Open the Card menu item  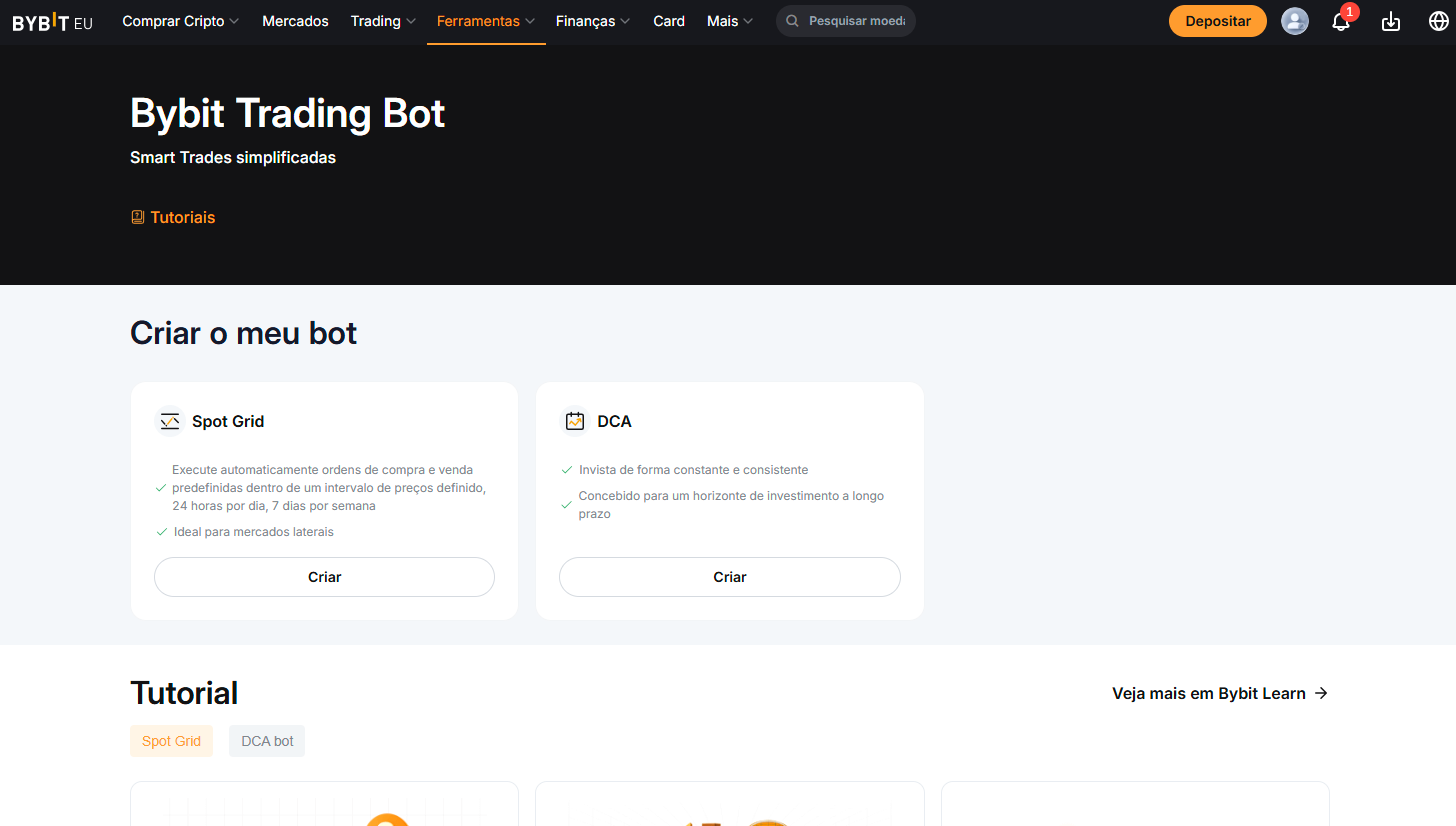click(669, 21)
